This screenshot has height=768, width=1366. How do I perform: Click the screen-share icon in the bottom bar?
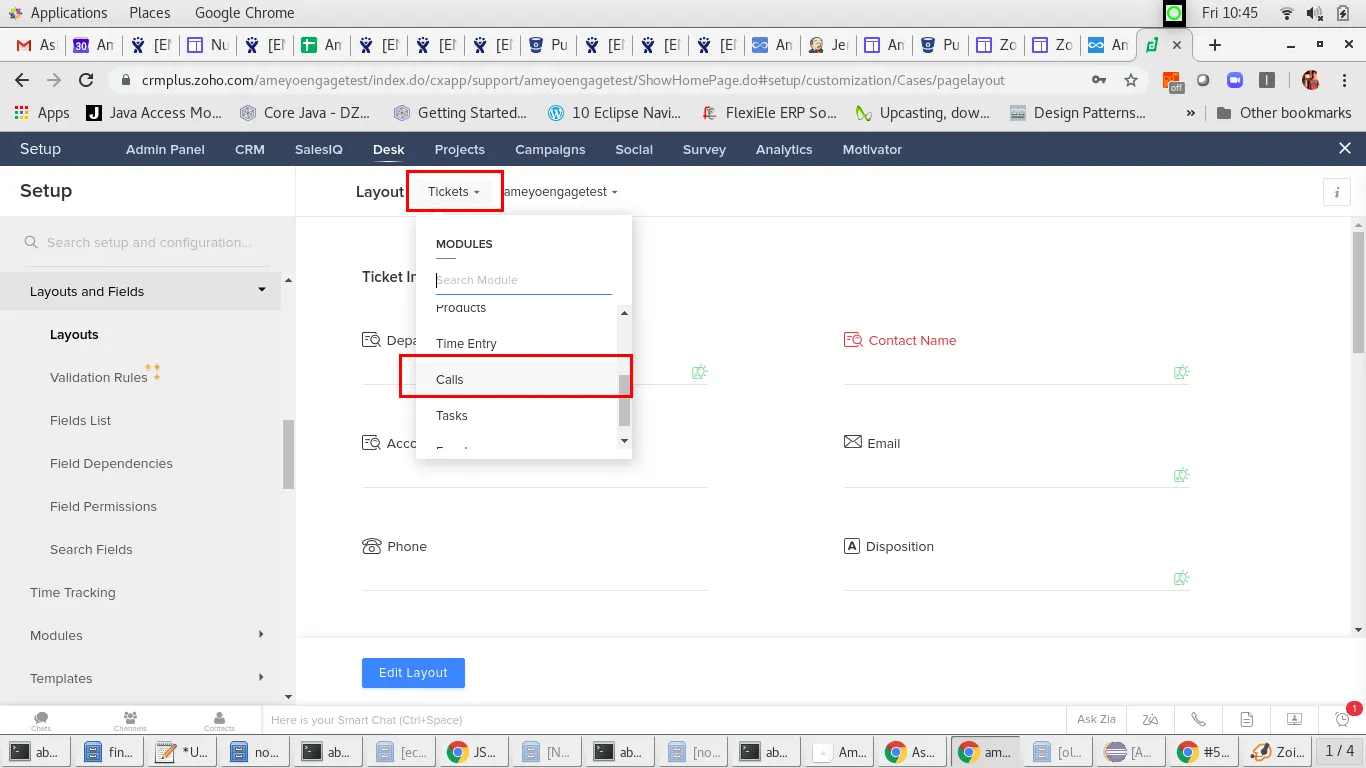(x=1293, y=719)
